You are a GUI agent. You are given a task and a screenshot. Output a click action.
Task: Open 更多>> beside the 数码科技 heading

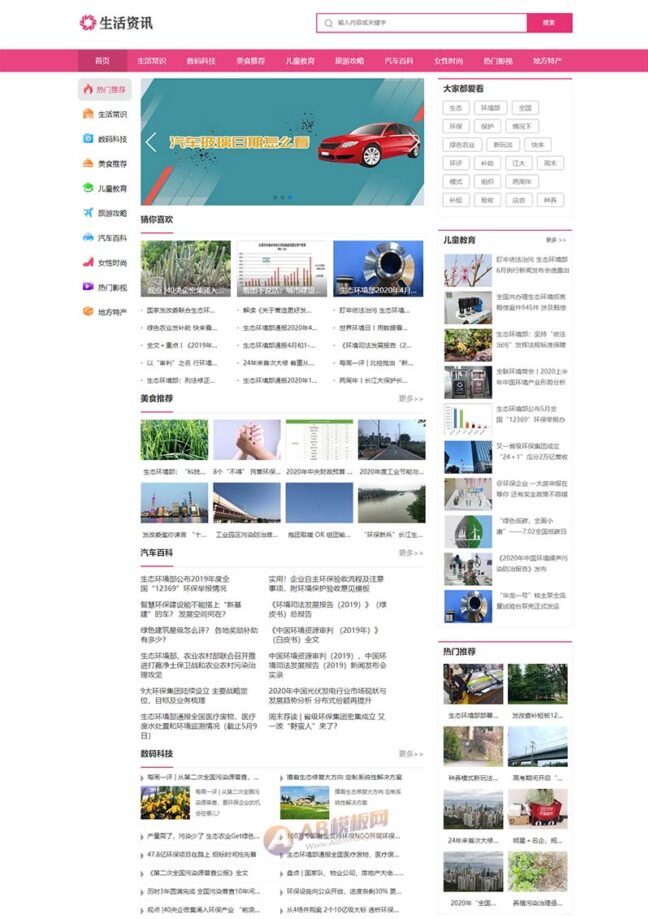pos(411,754)
